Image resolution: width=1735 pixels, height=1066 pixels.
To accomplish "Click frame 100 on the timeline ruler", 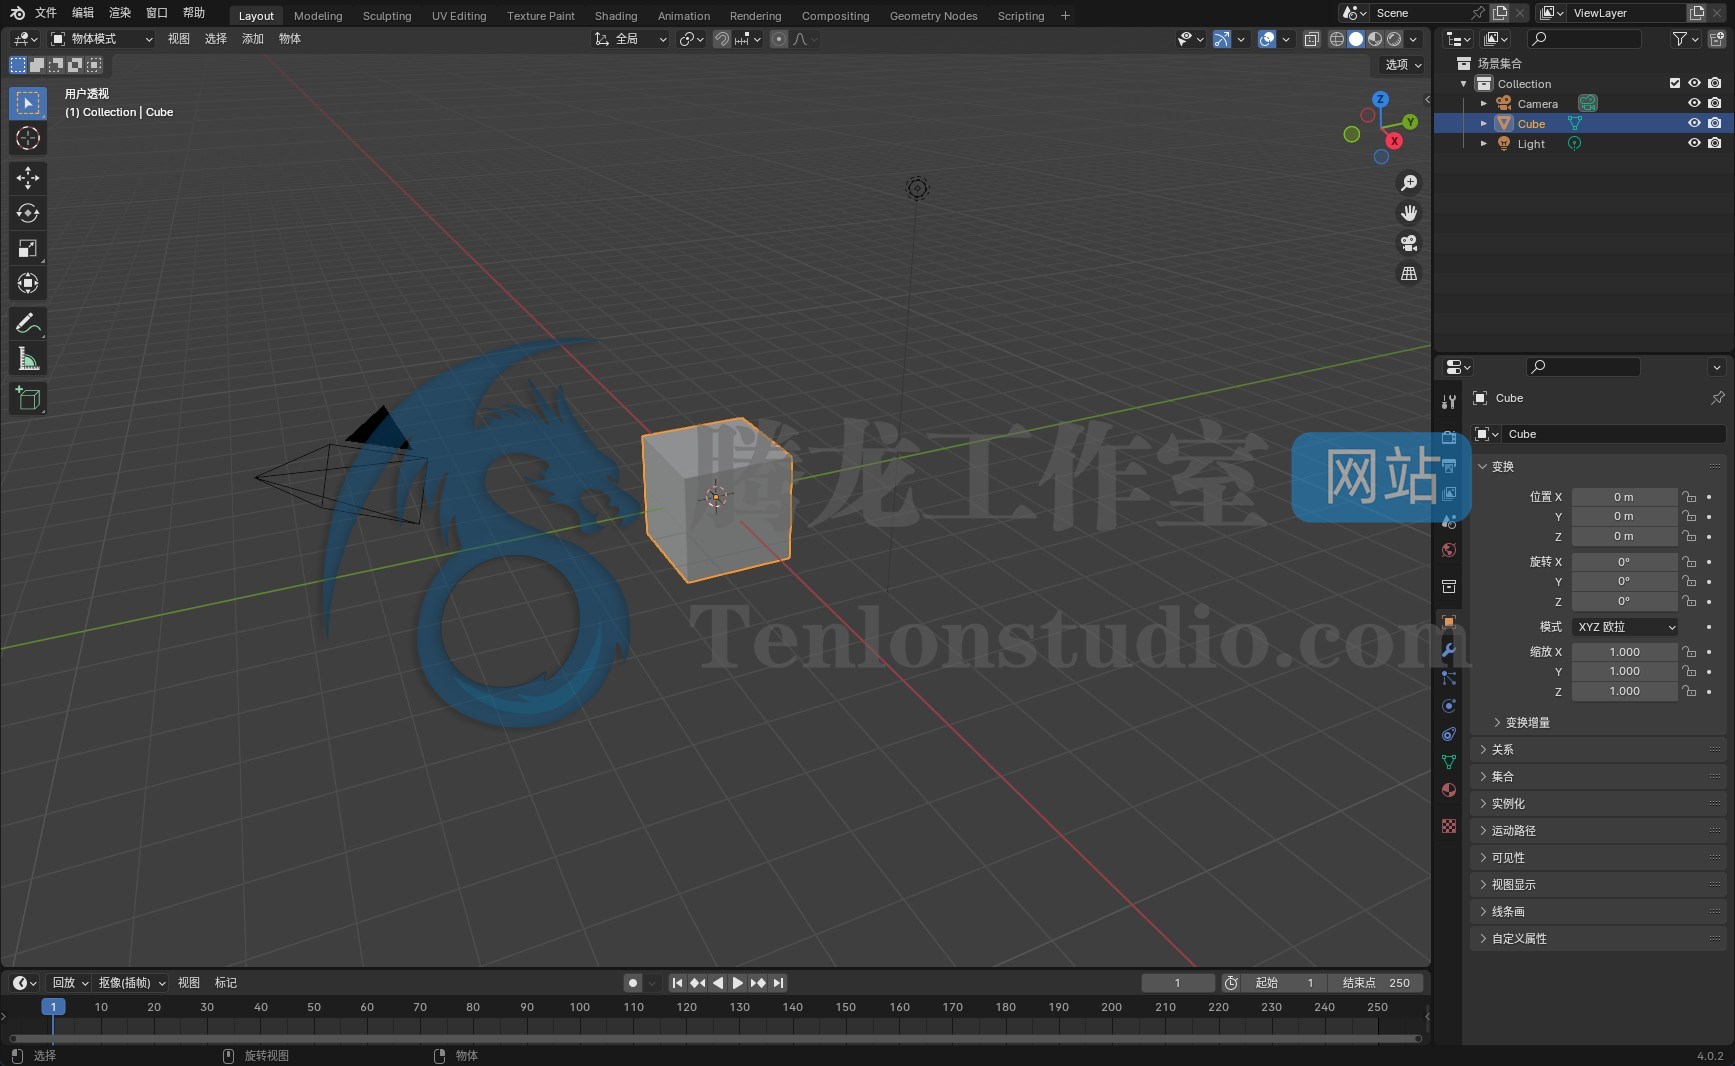I will (580, 1007).
